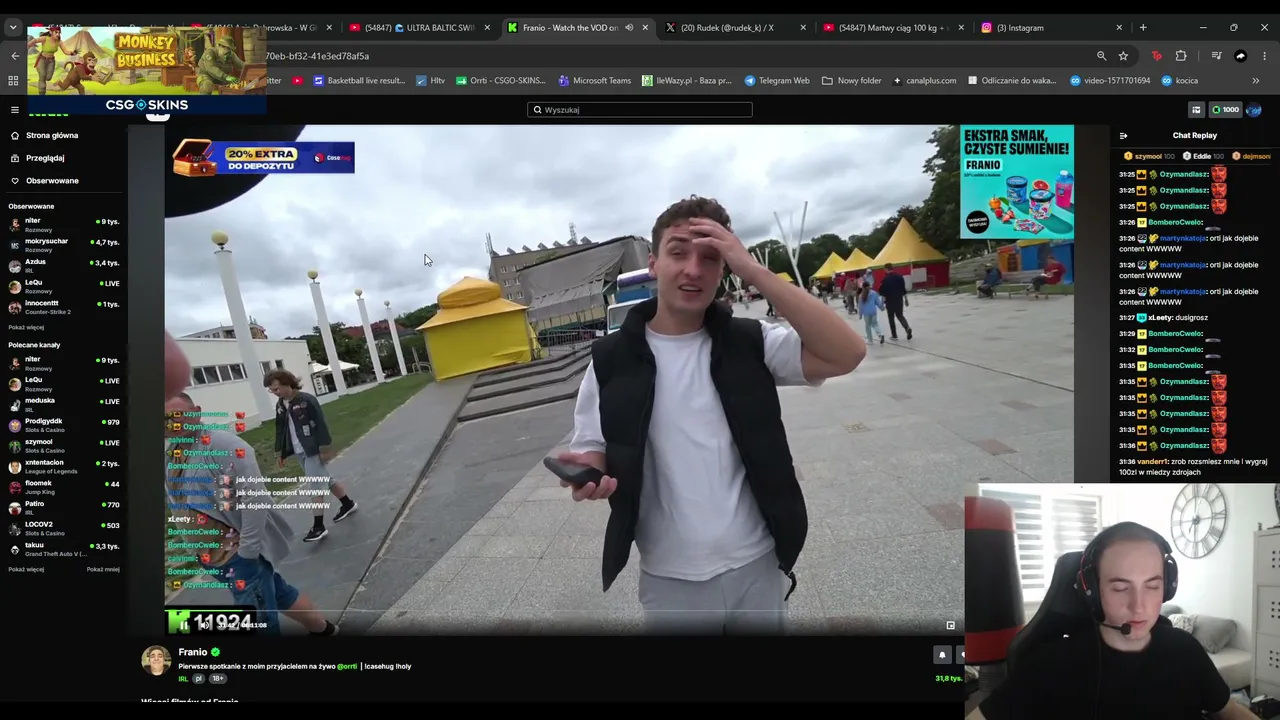Open the browser profile avatar

1241,56
